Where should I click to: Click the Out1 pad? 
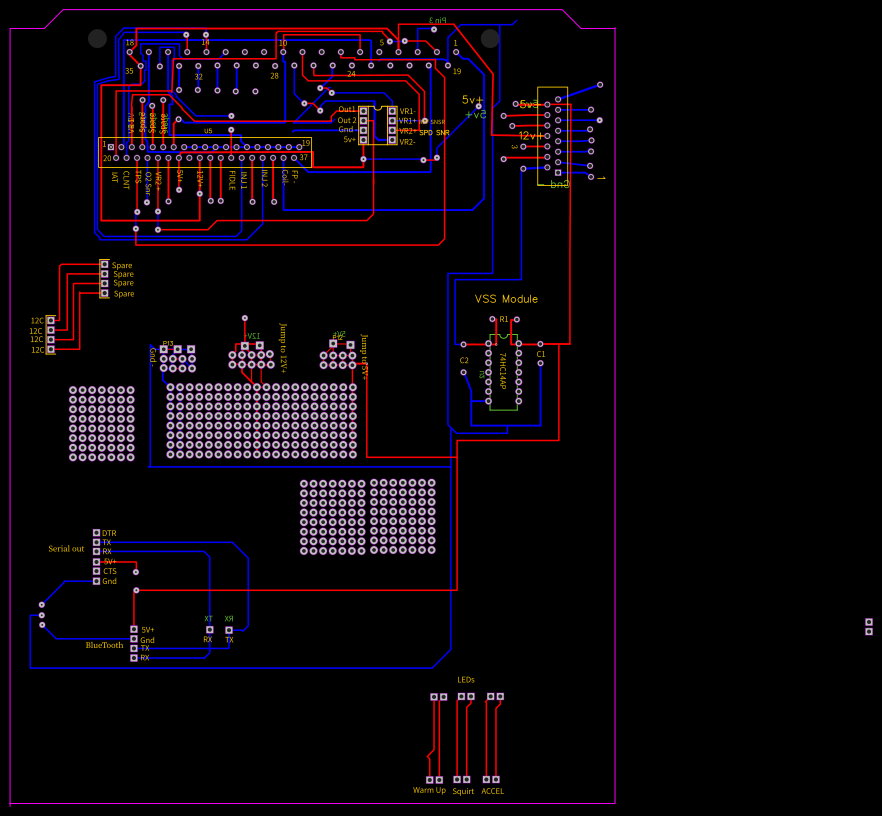pyautogui.click(x=363, y=110)
